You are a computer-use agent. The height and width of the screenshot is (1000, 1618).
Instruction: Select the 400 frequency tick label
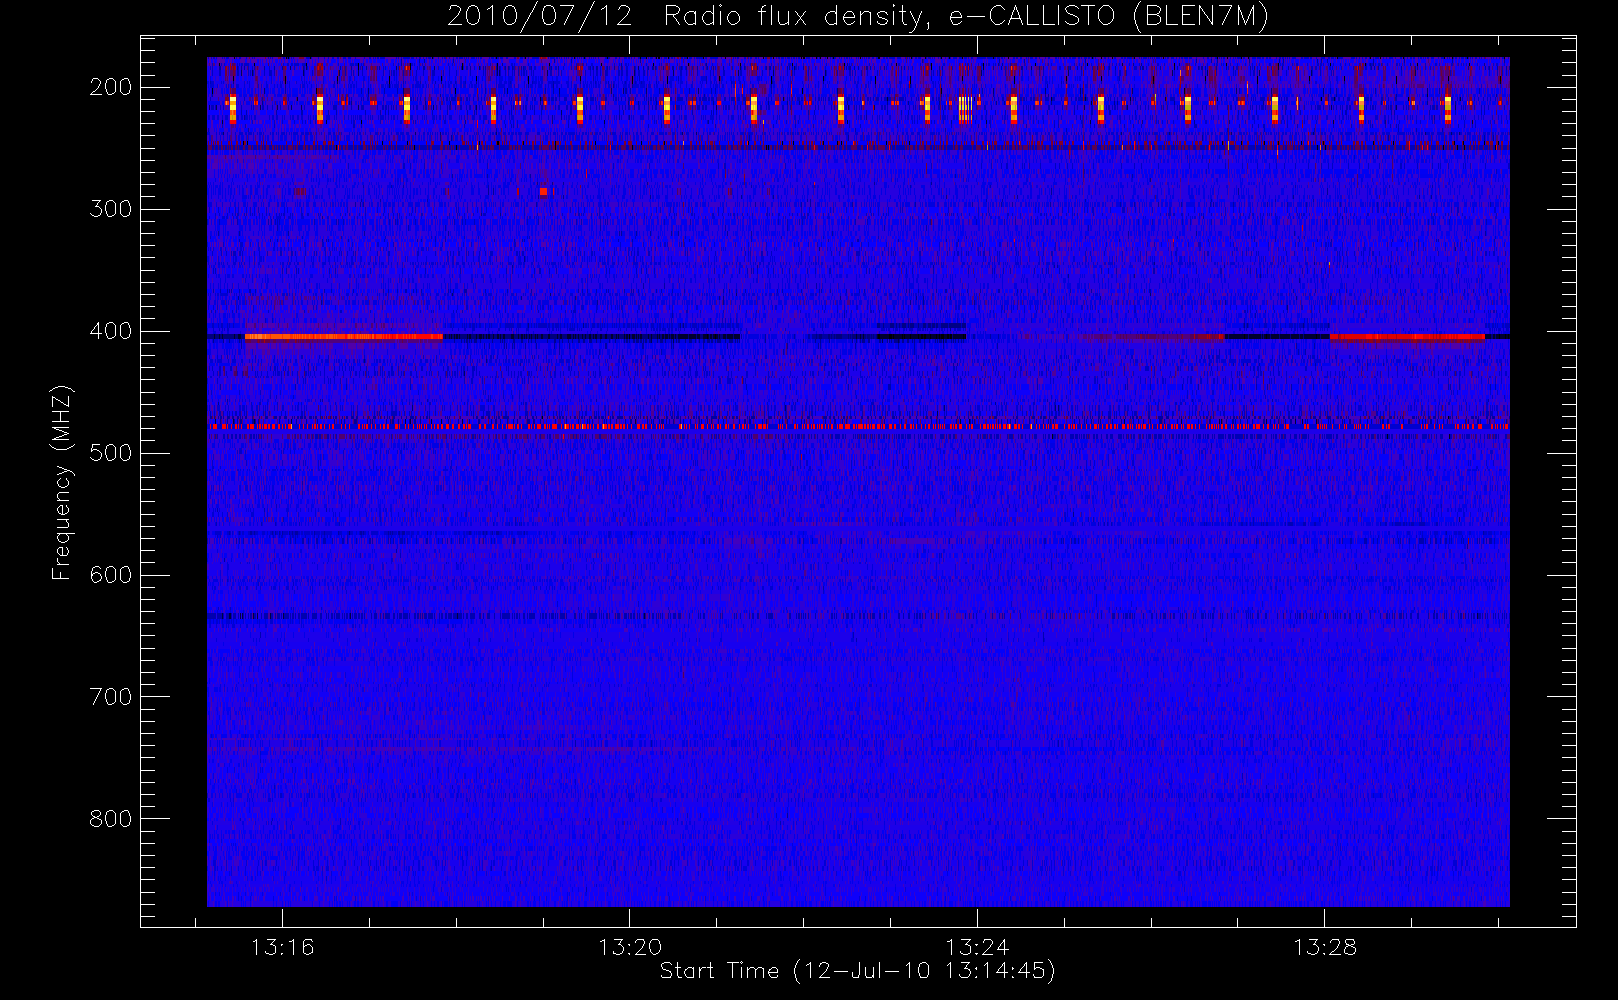(x=111, y=331)
